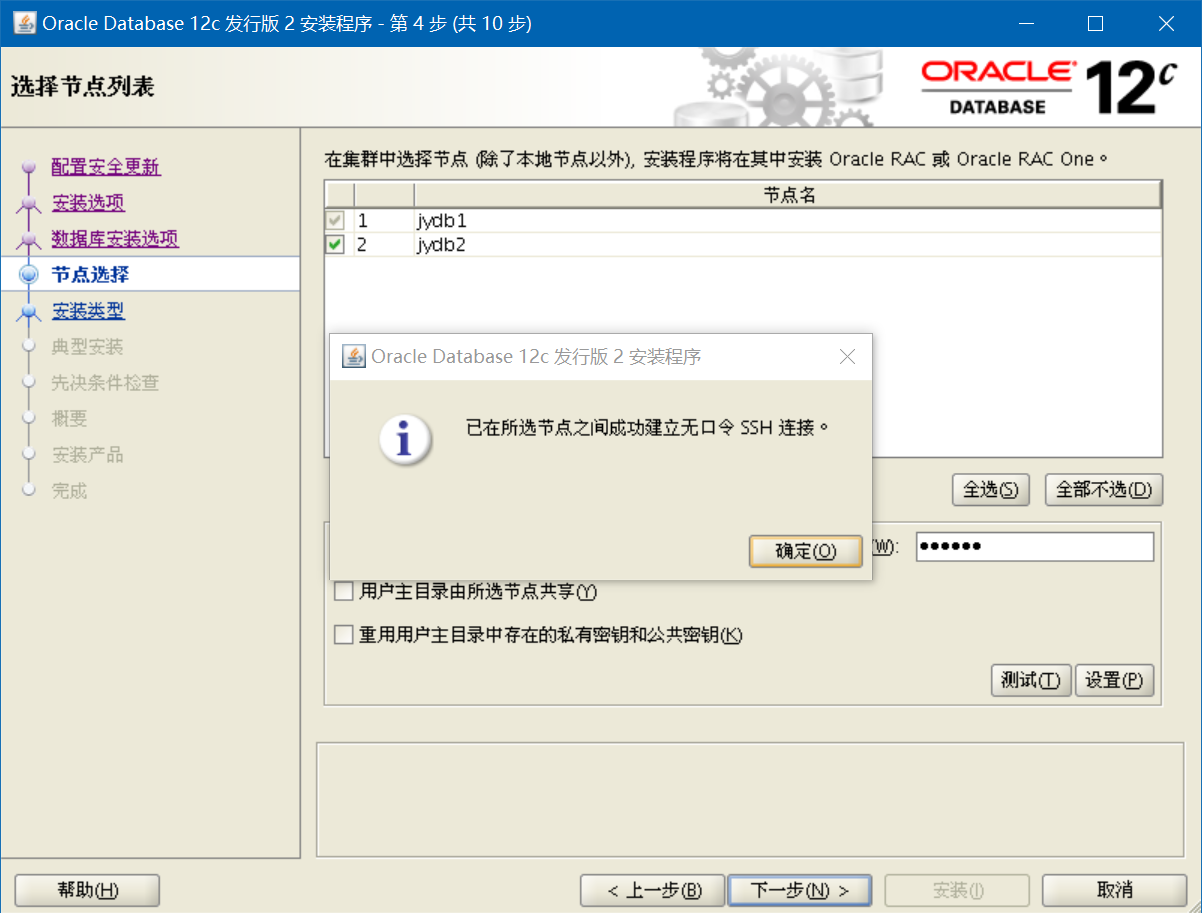Click the 全部不选(D) button
The height and width of the screenshot is (913, 1202).
pyautogui.click(x=1104, y=490)
